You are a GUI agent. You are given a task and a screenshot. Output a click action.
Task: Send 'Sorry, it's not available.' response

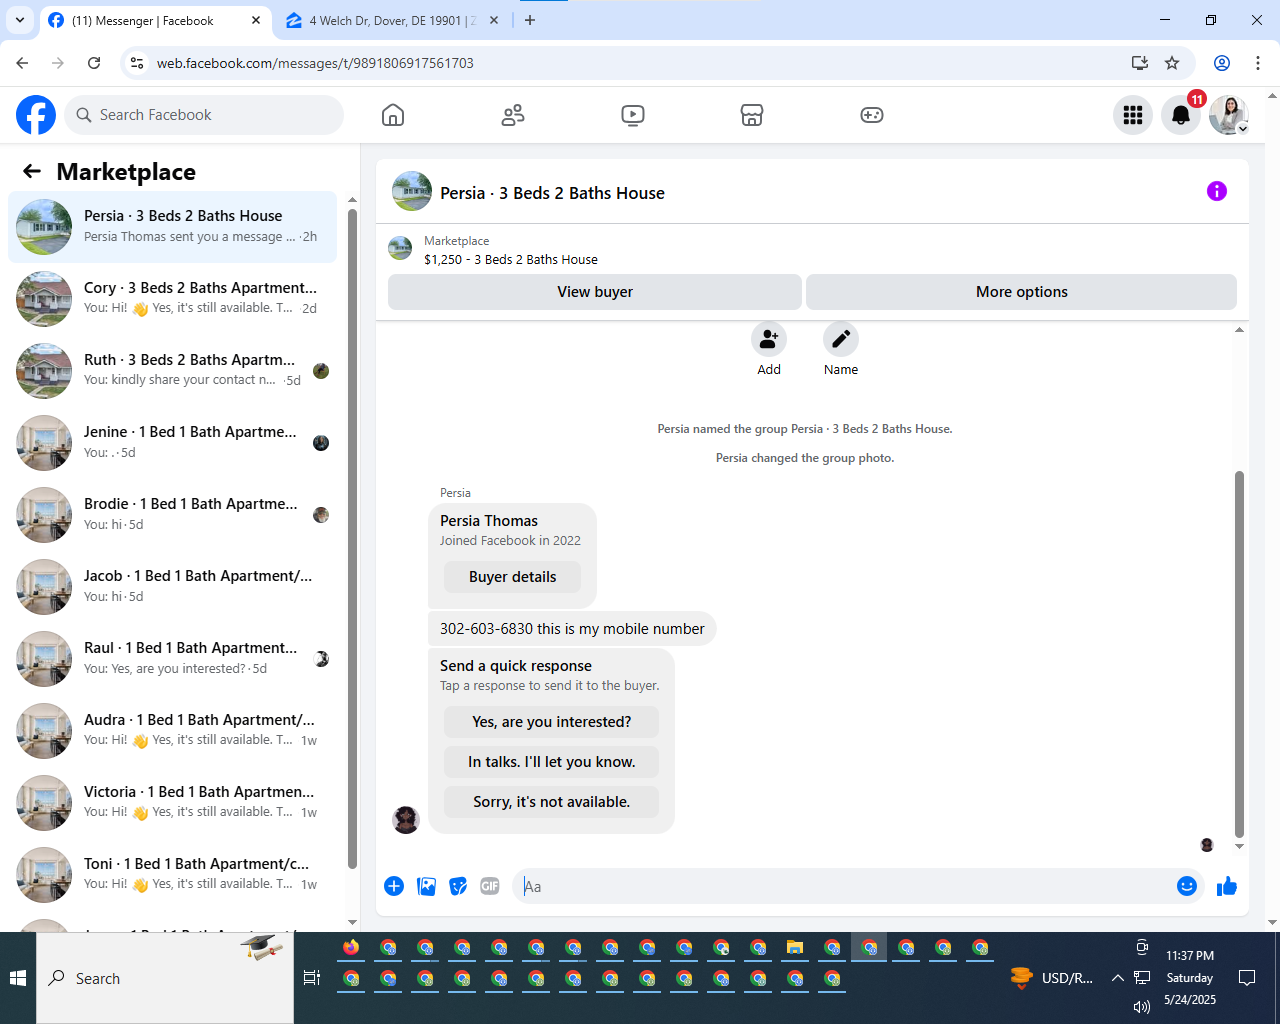click(x=552, y=802)
